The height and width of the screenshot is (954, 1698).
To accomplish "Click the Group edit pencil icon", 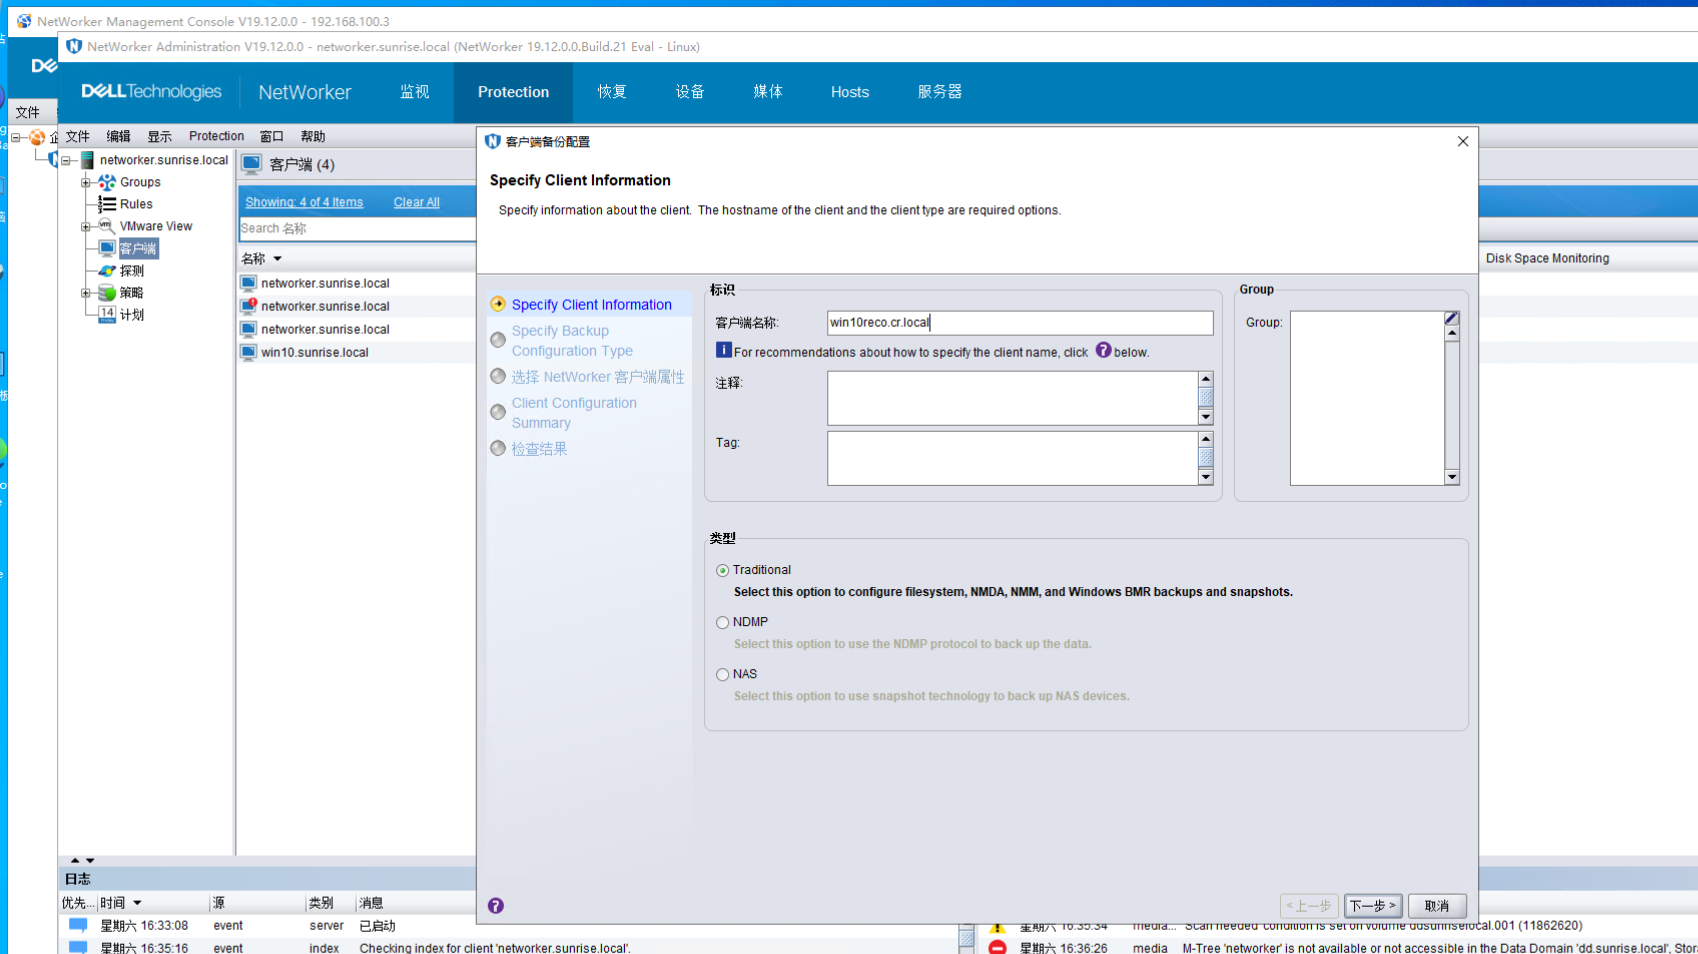I will coord(1452,318).
